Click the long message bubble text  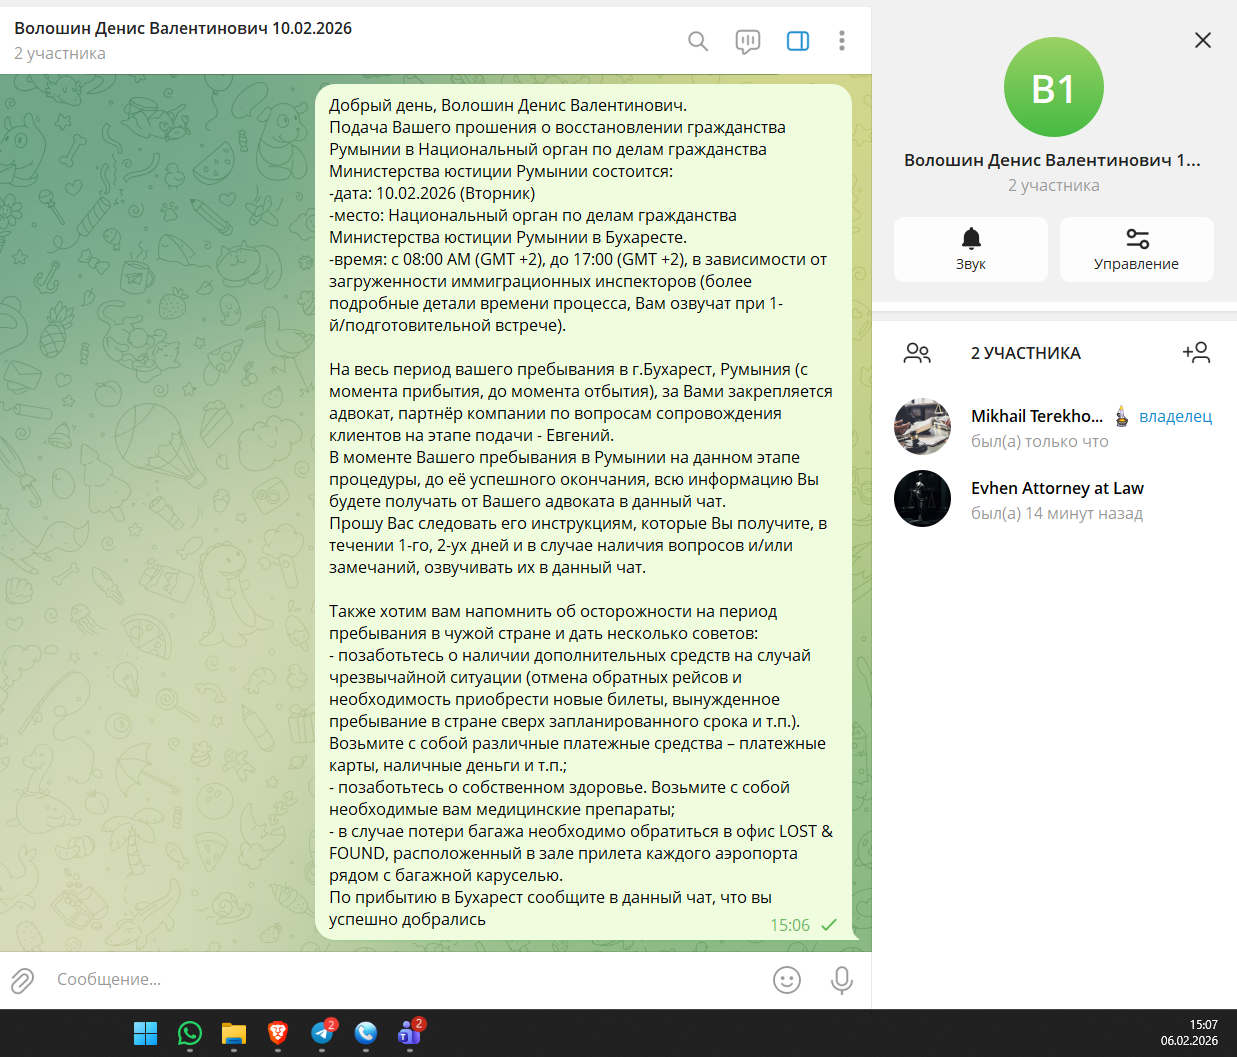coord(583,512)
